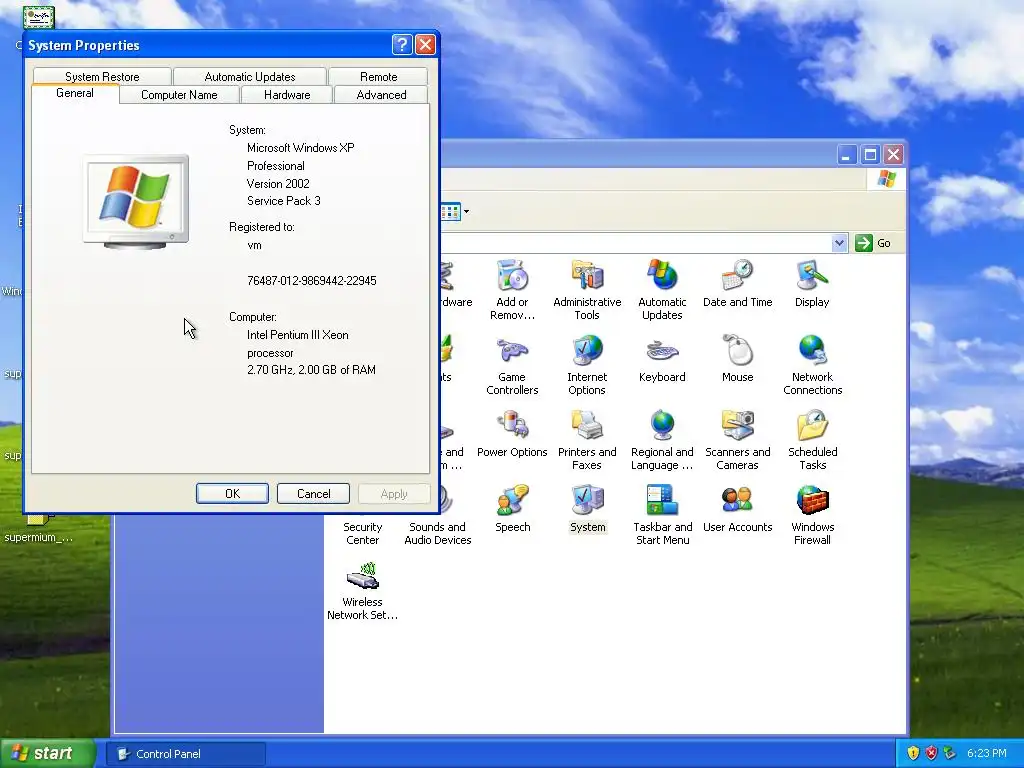Click Cancel in System Properties
Viewport: 1024px width, 768px height.
[313, 494]
